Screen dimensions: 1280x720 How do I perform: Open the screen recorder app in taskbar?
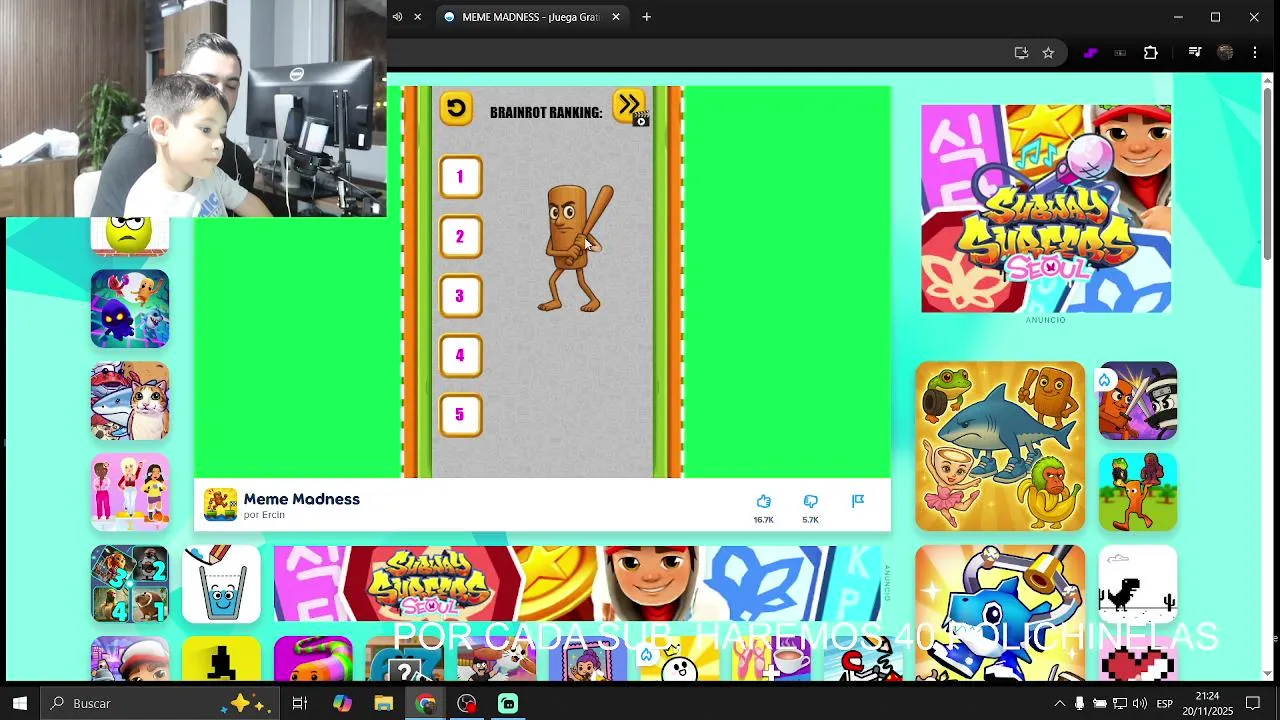click(467, 703)
